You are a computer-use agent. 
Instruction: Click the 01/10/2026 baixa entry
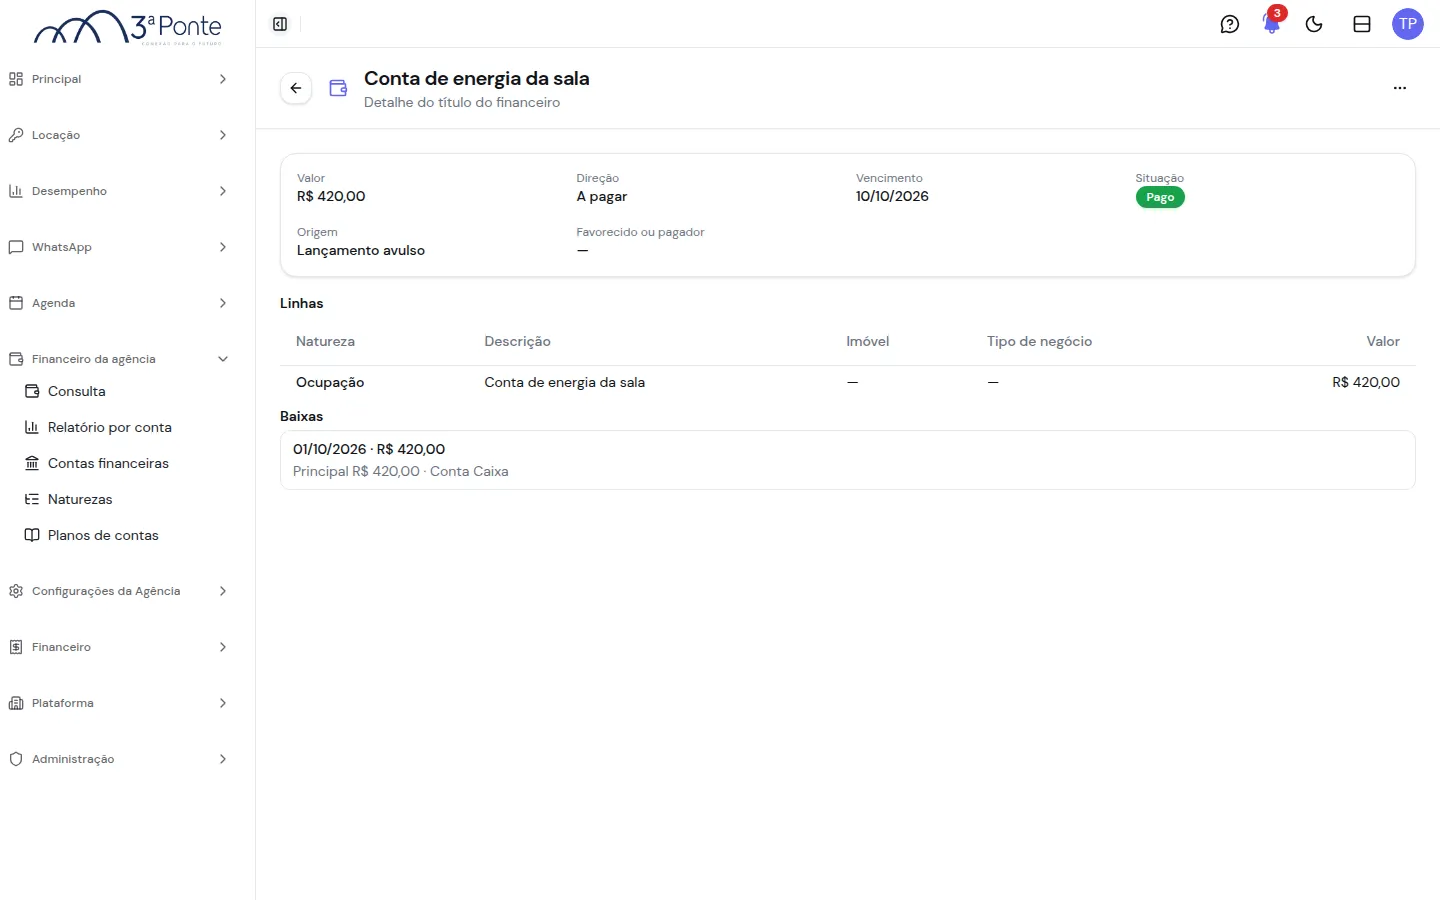(848, 460)
